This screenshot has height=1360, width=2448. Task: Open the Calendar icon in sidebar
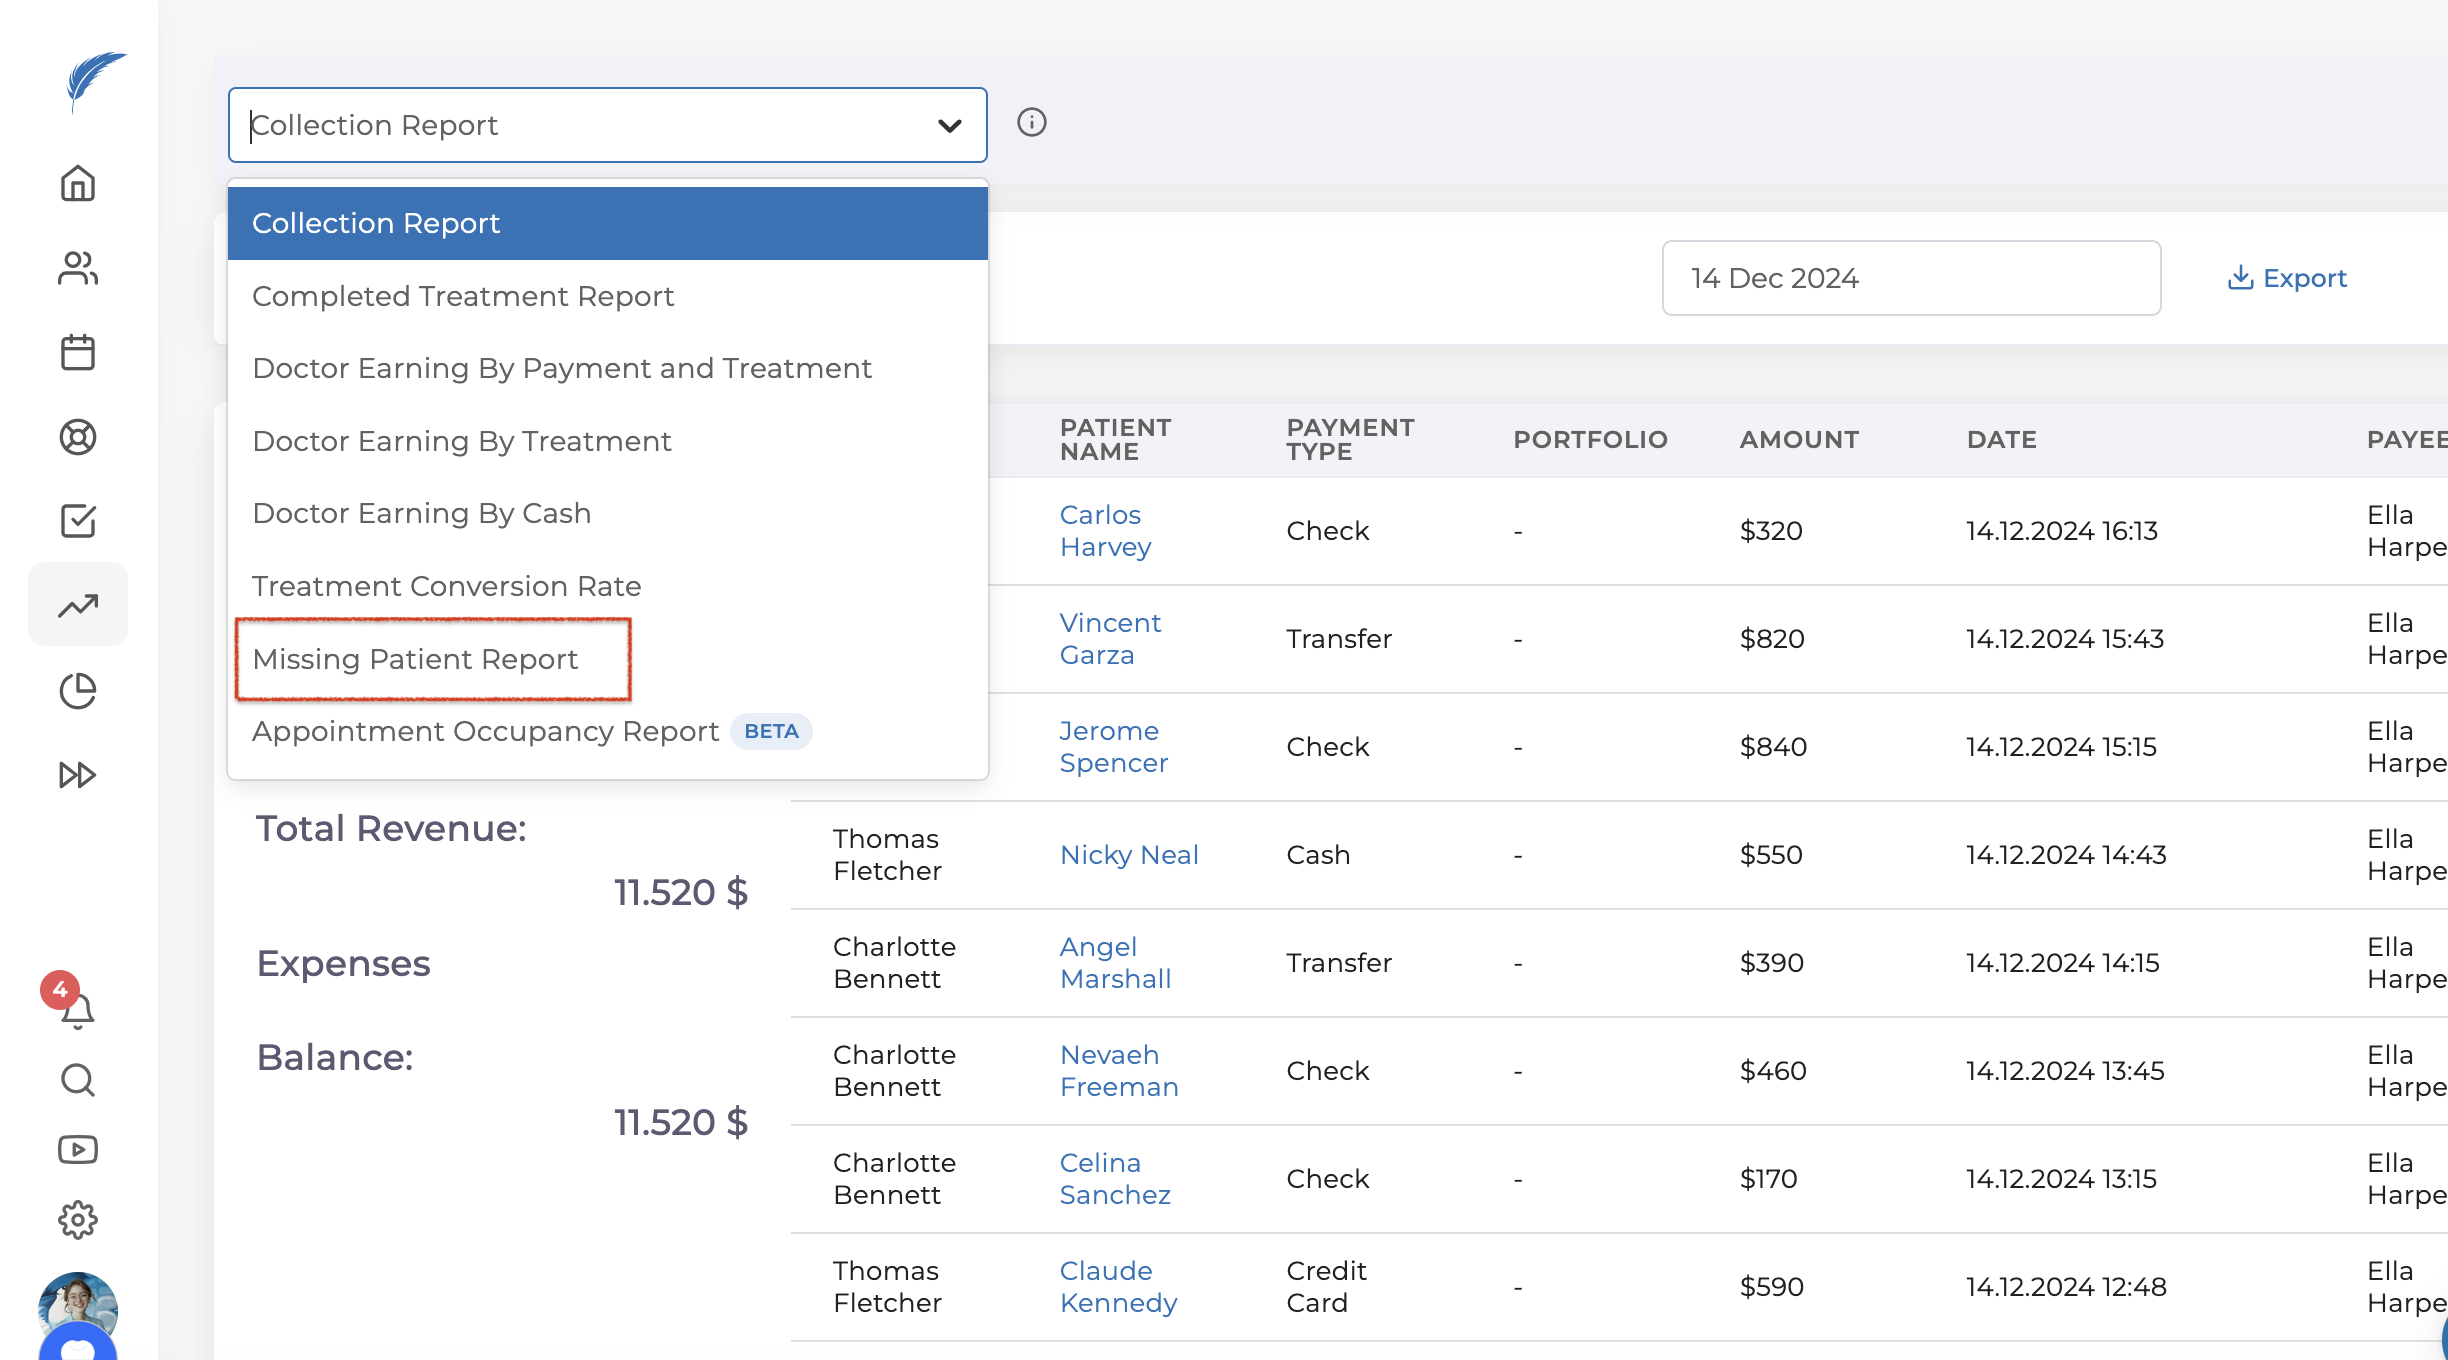pyautogui.click(x=78, y=352)
